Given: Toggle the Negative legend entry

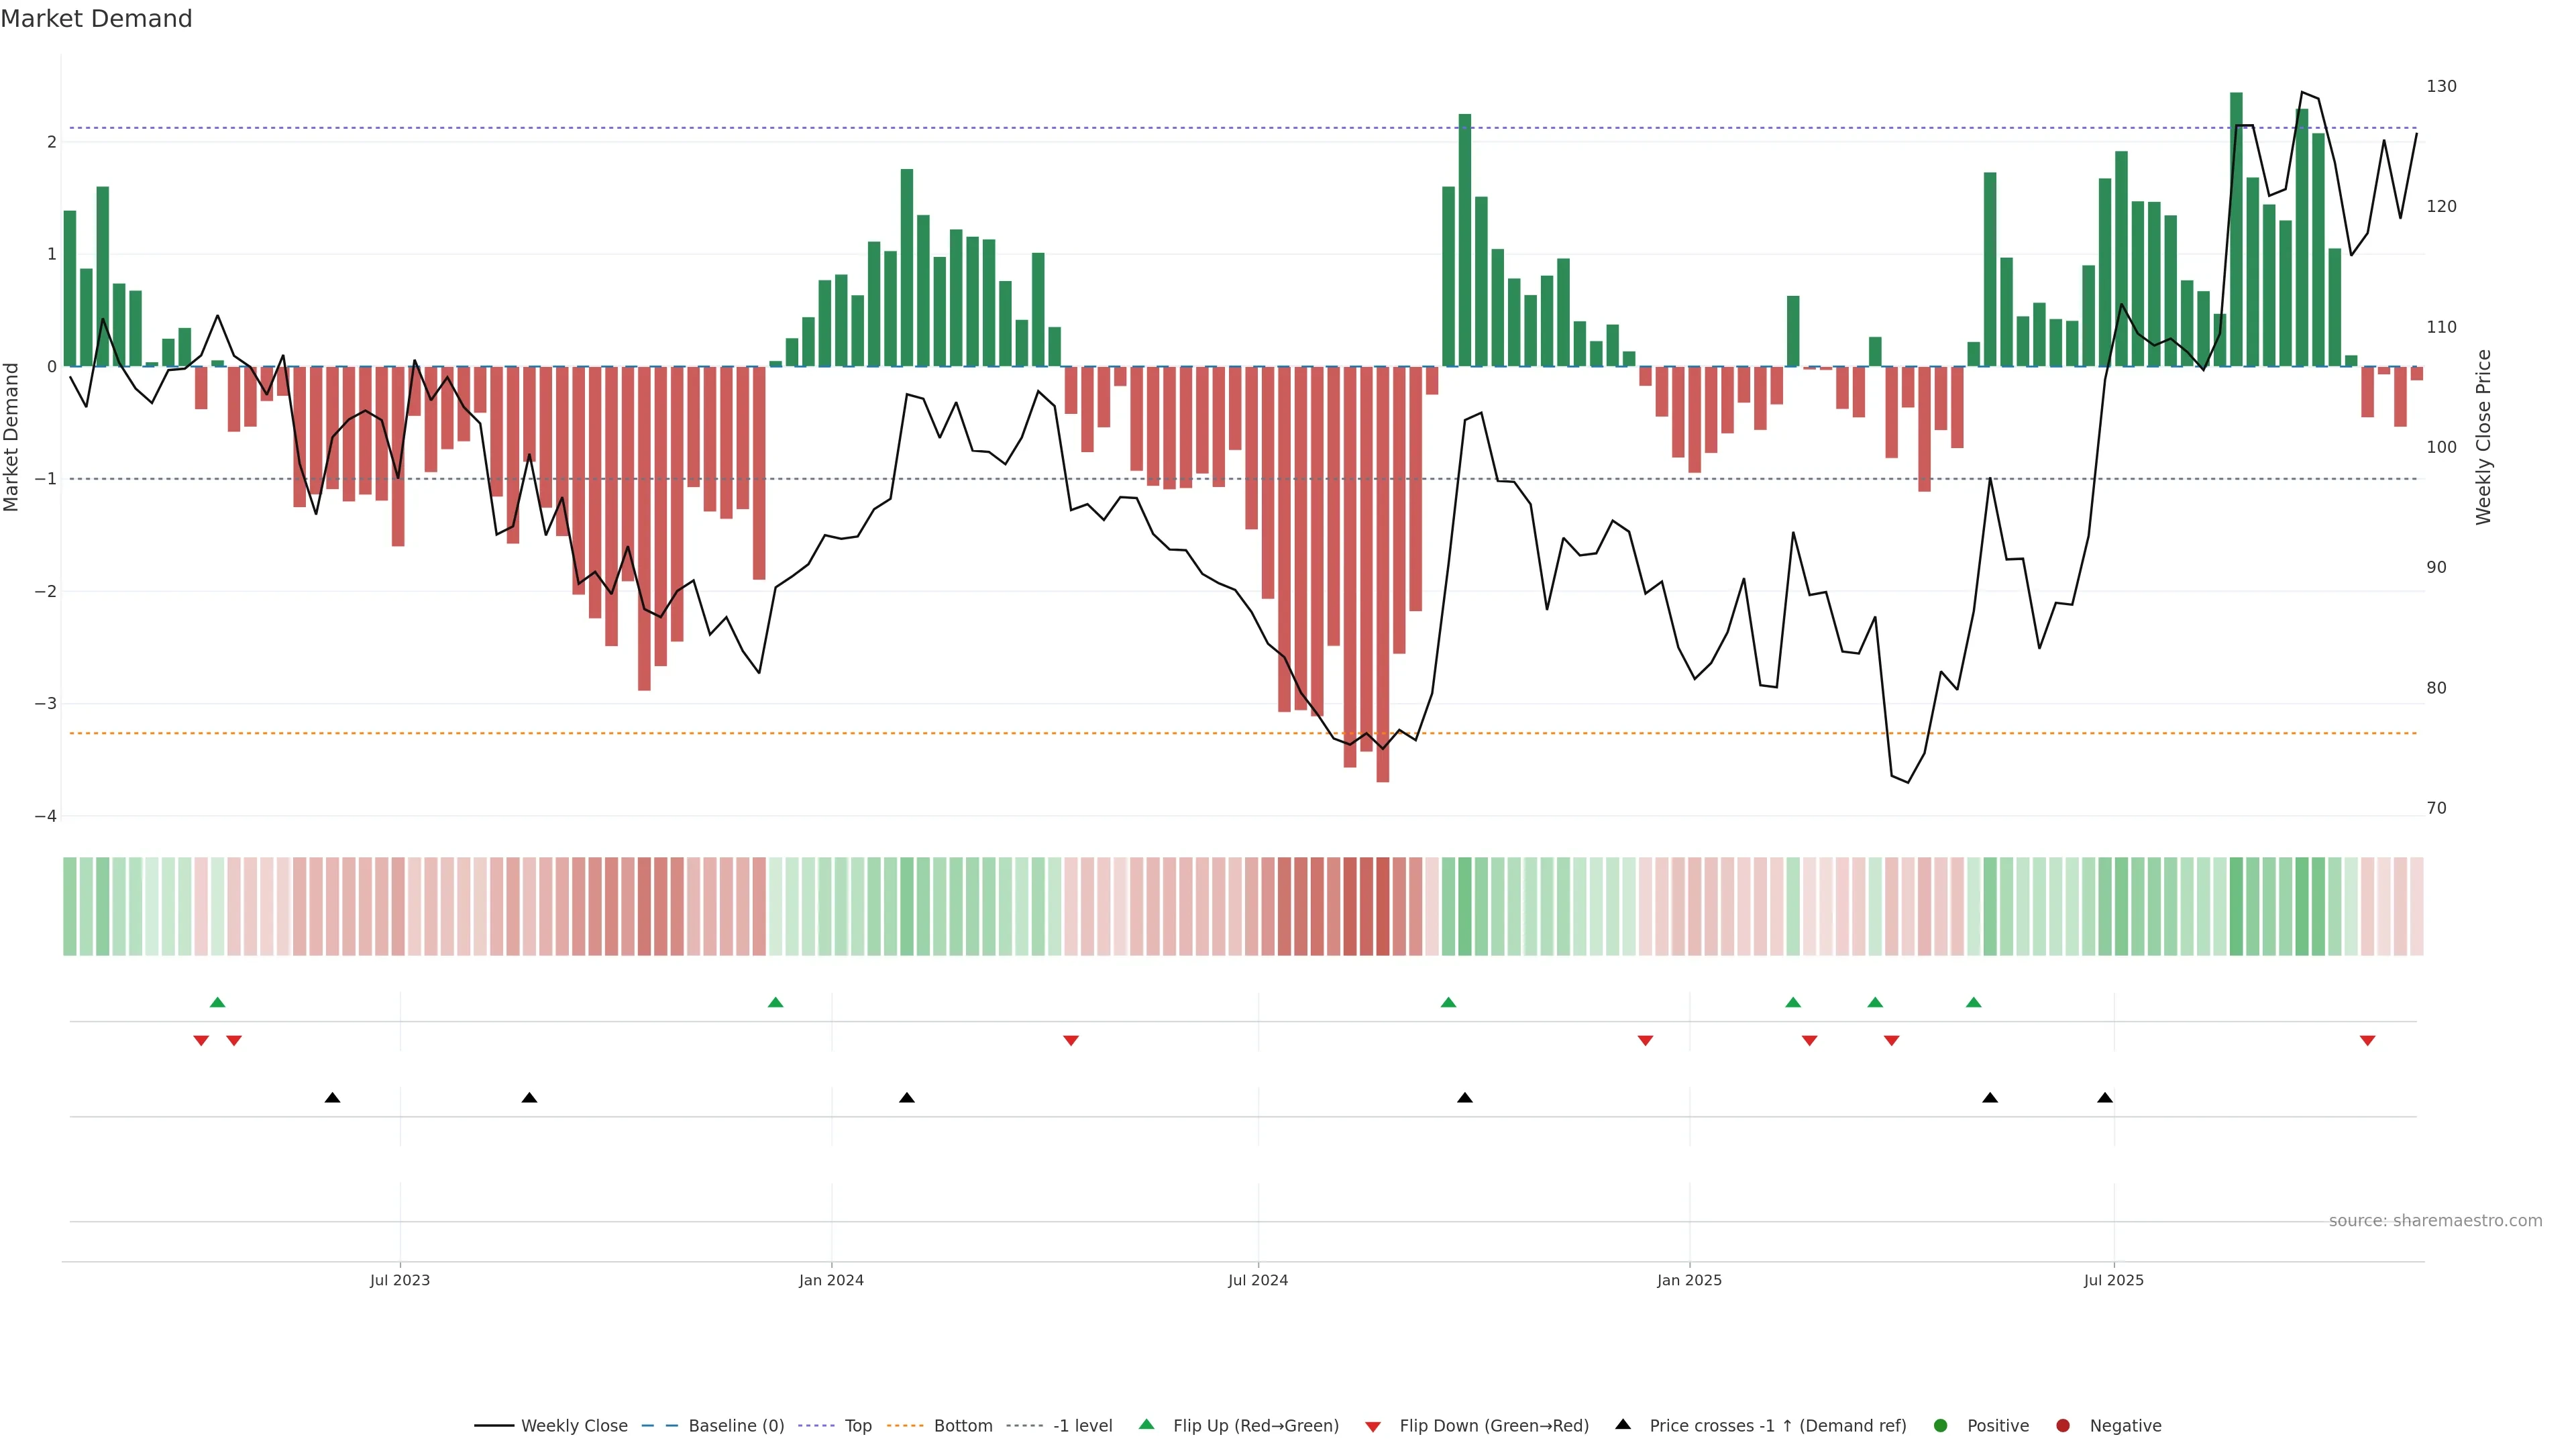Looking at the screenshot, I should (2125, 1425).
